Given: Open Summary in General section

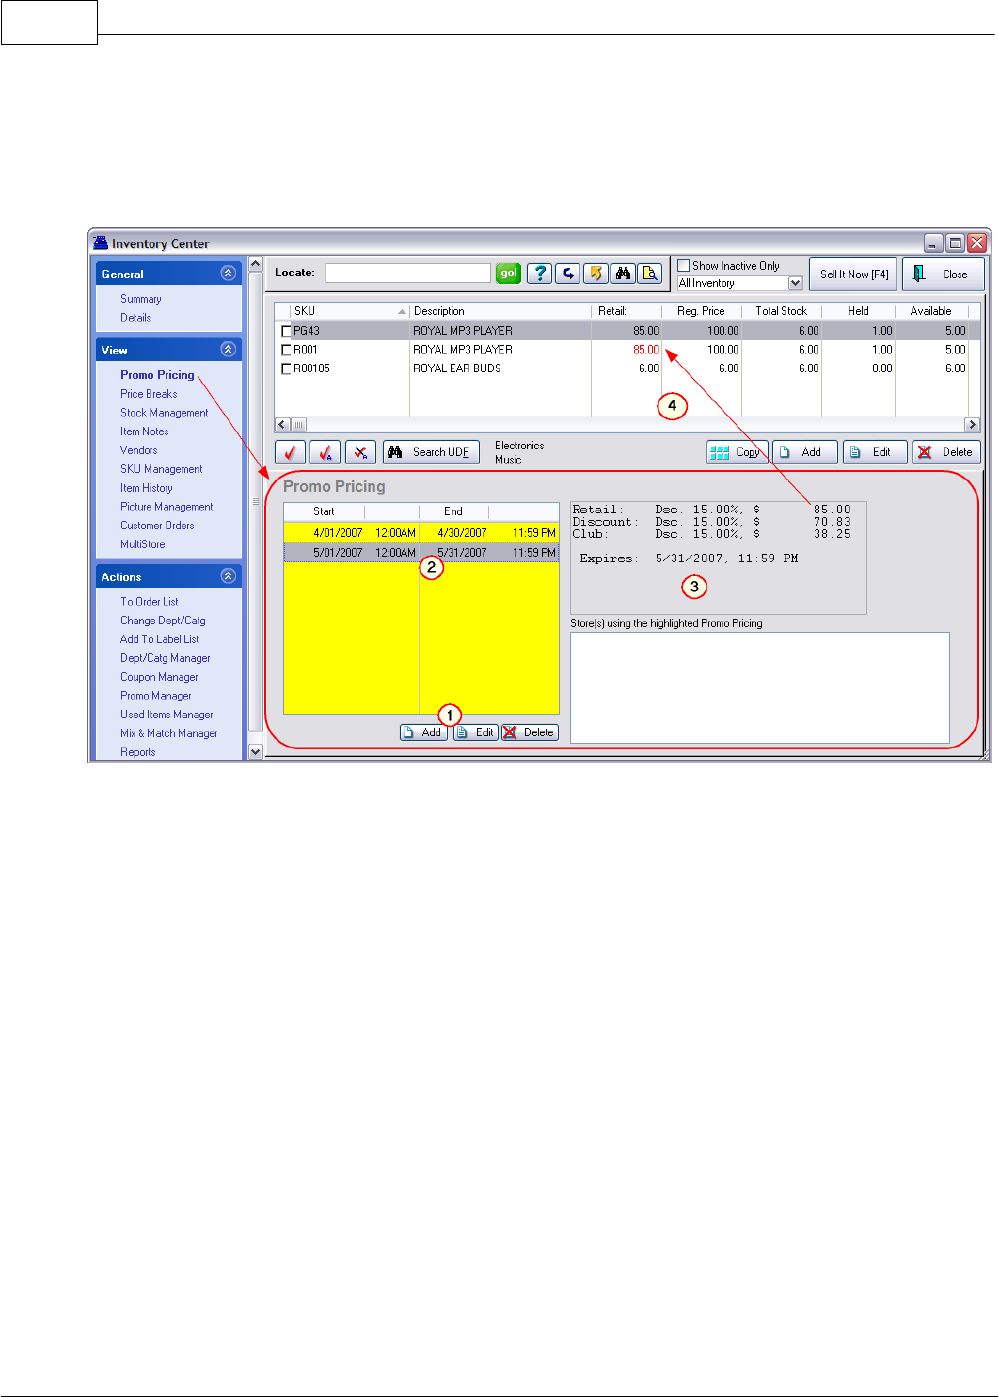Looking at the screenshot, I should 141,299.
